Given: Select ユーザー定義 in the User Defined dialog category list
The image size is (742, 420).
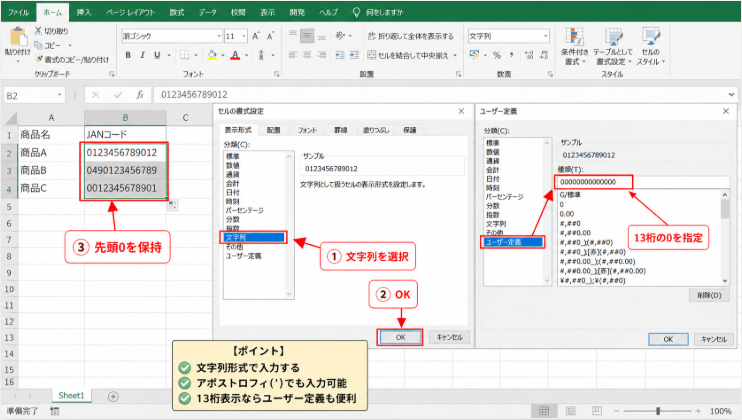Looking at the screenshot, I should pyautogui.click(x=513, y=242).
